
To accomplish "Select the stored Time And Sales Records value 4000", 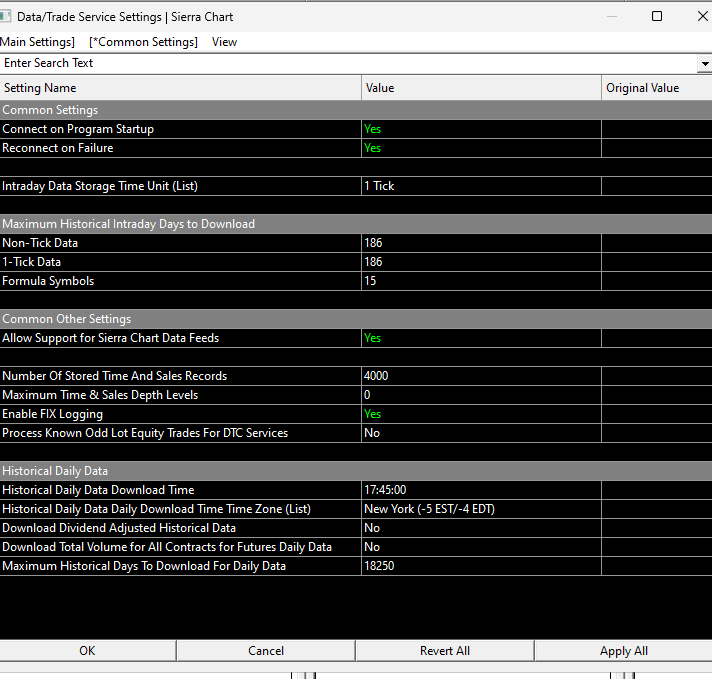I will (x=481, y=376).
